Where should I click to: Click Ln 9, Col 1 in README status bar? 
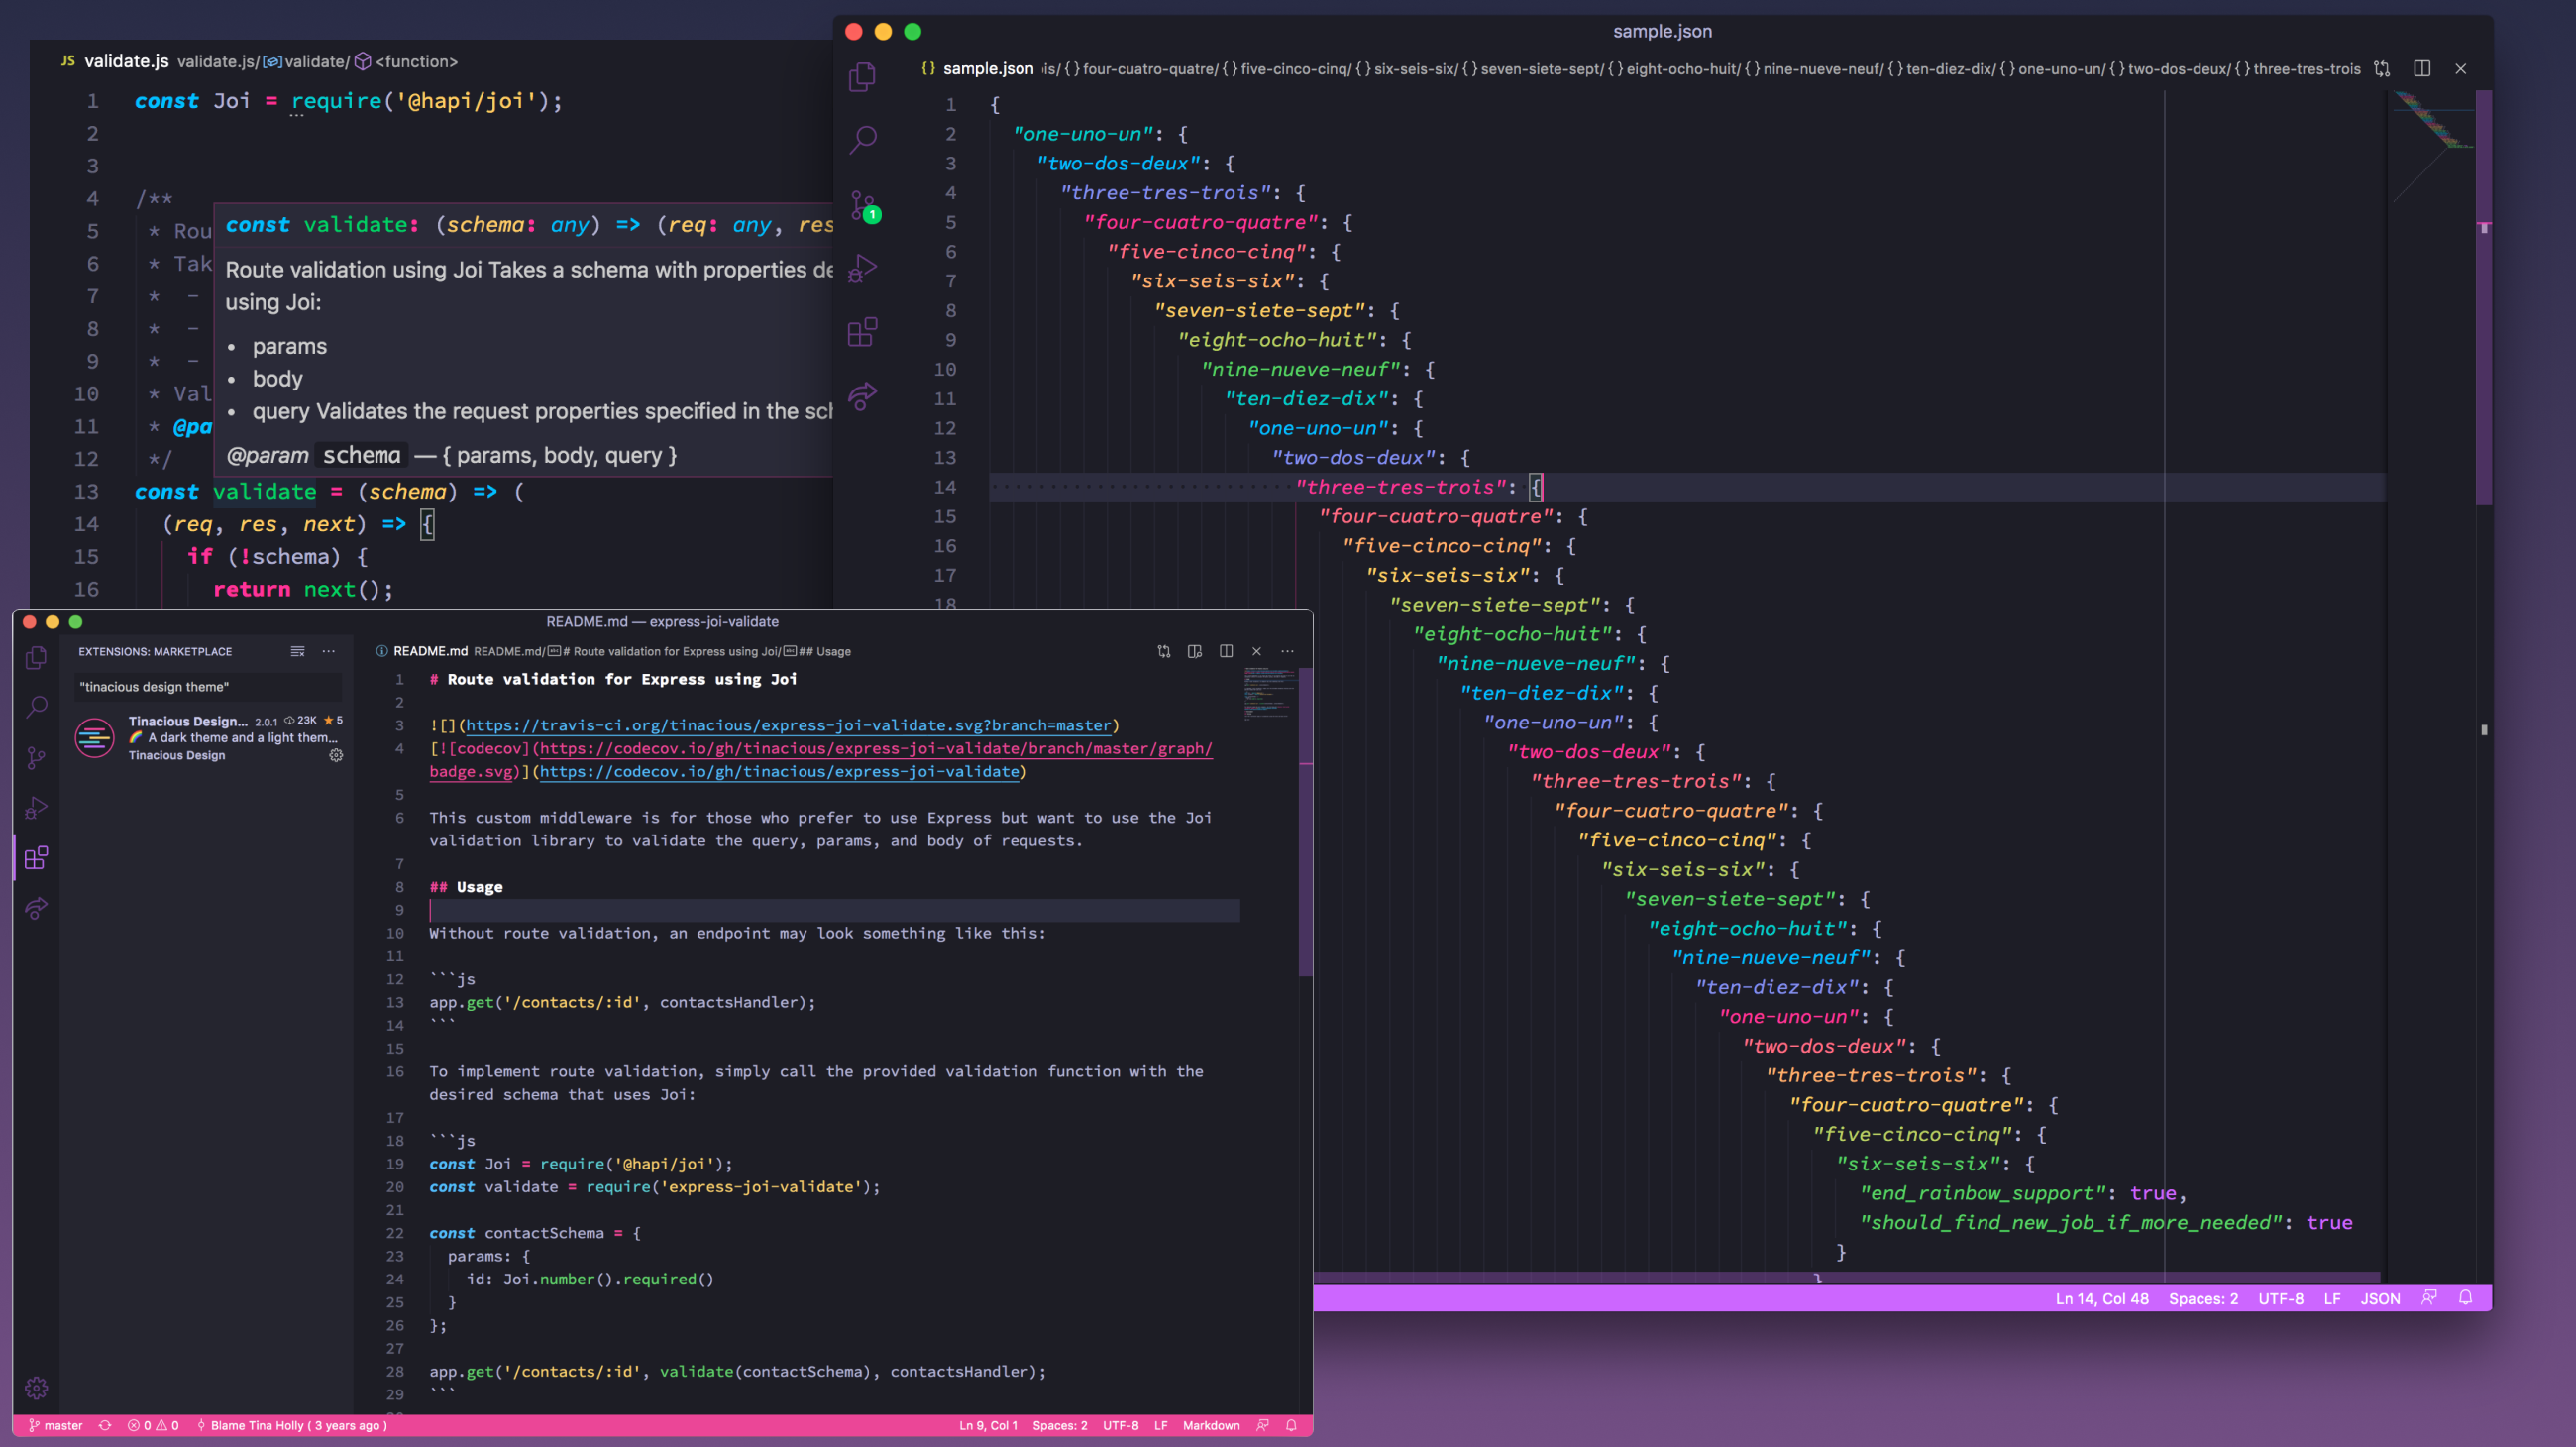988,1426
